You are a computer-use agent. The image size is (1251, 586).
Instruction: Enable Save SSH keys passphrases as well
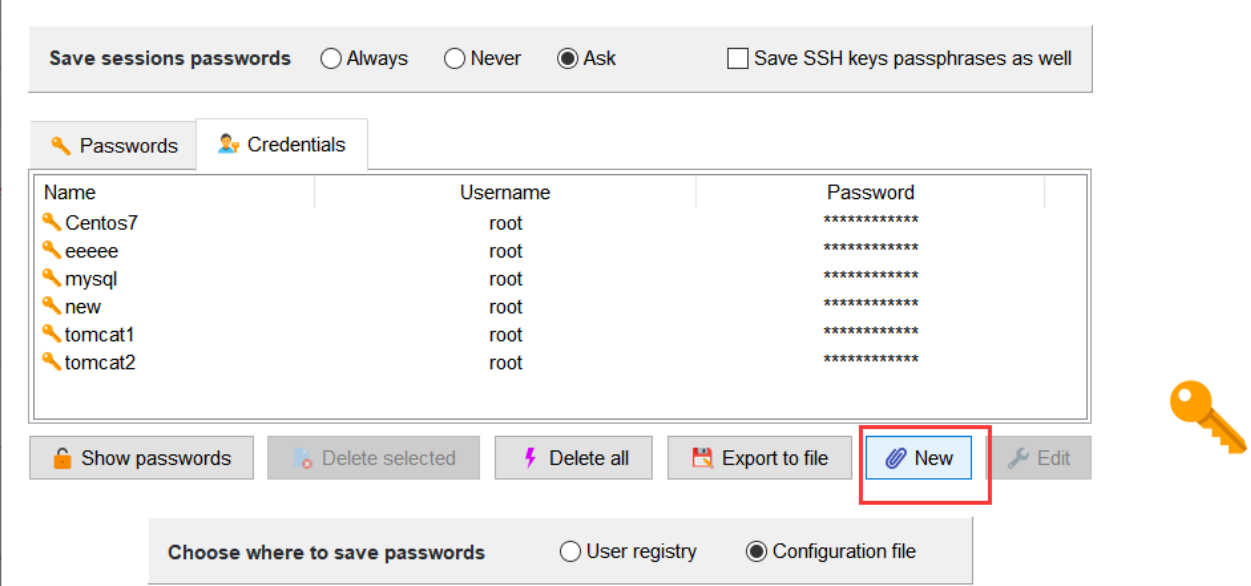click(x=738, y=59)
